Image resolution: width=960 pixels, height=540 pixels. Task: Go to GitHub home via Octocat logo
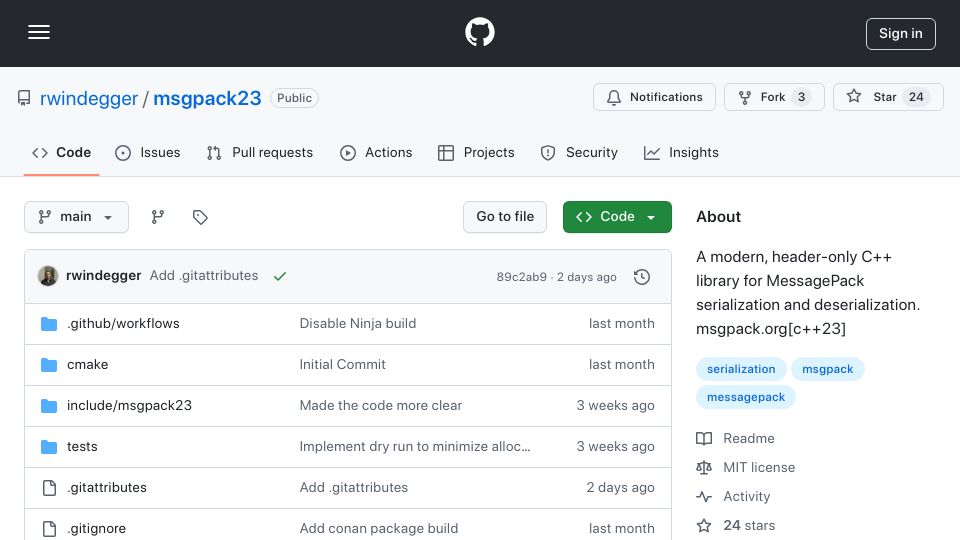[479, 32]
